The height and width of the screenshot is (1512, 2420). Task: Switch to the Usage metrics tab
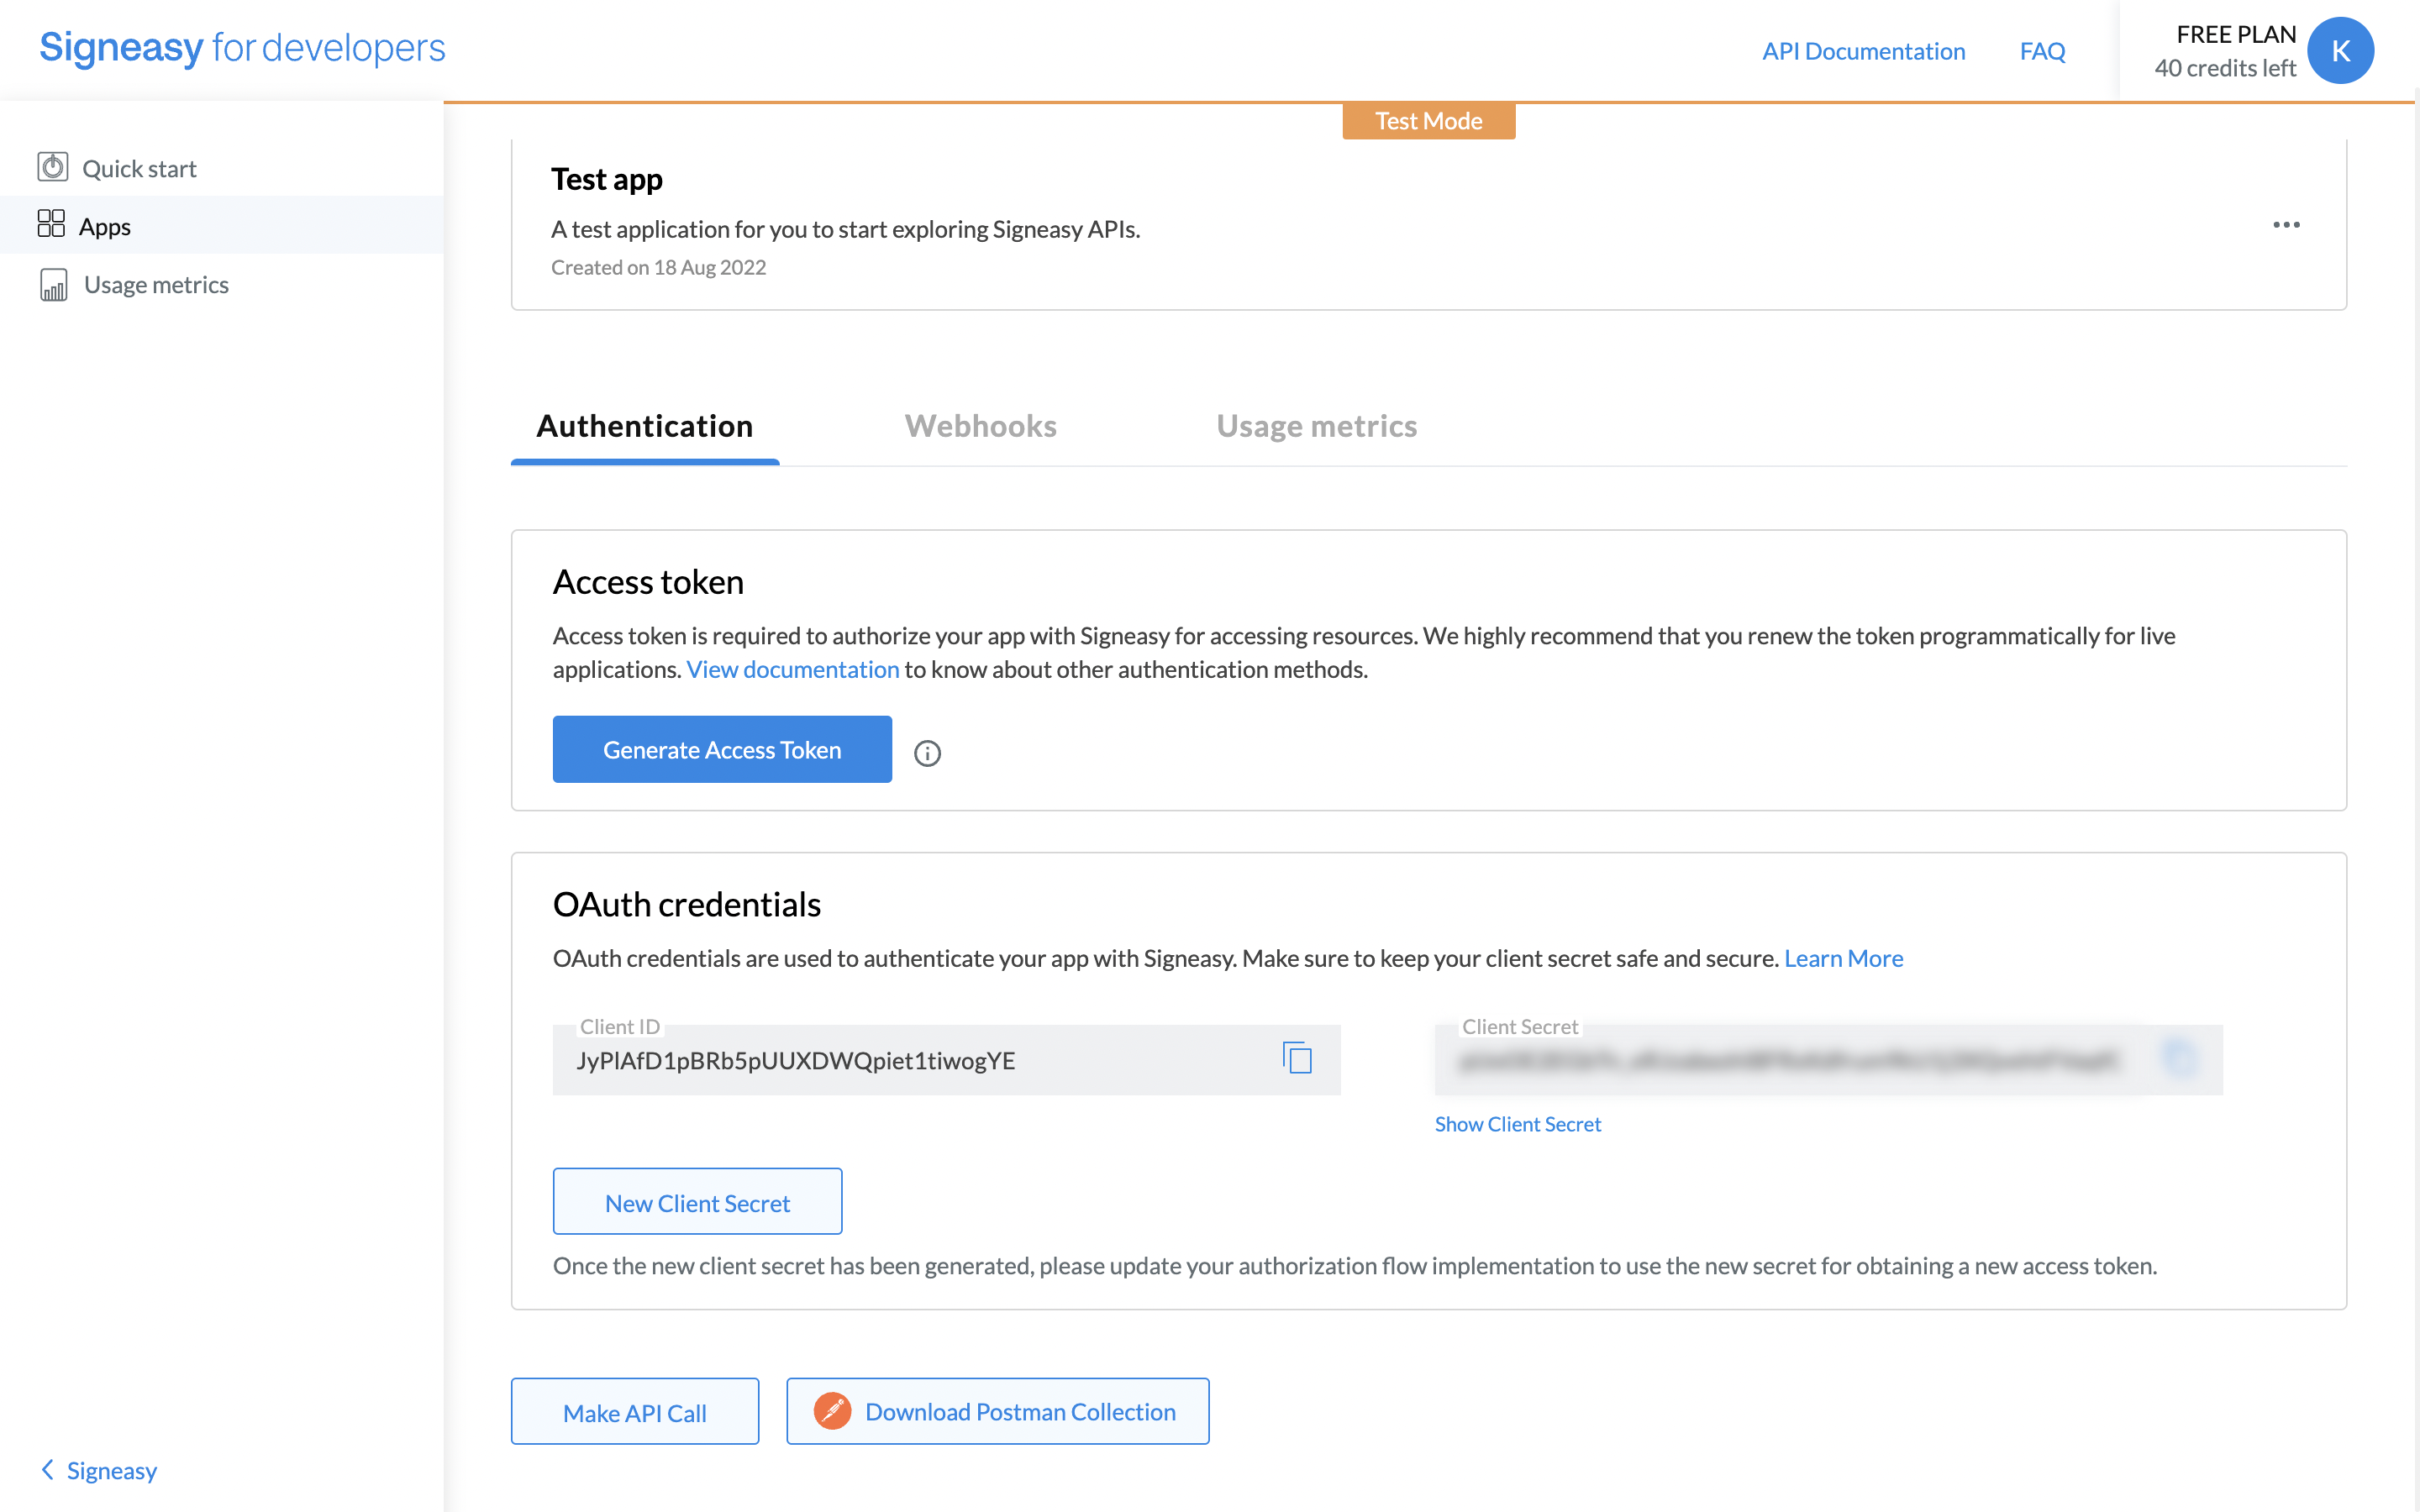pos(1316,426)
